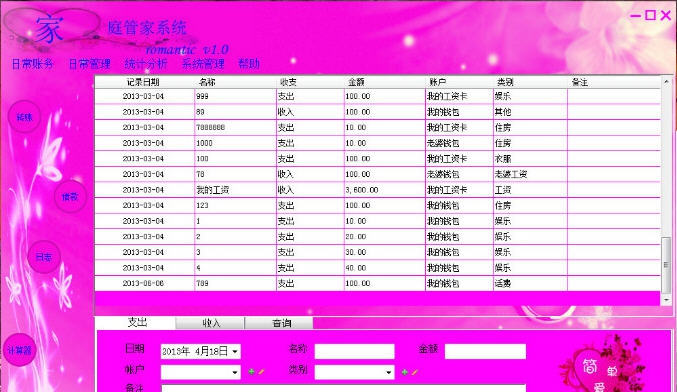Click the pencil edit icon beside 账户 dropdown
The height and width of the screenshot is (392, 677).
(x=261, y=372)
